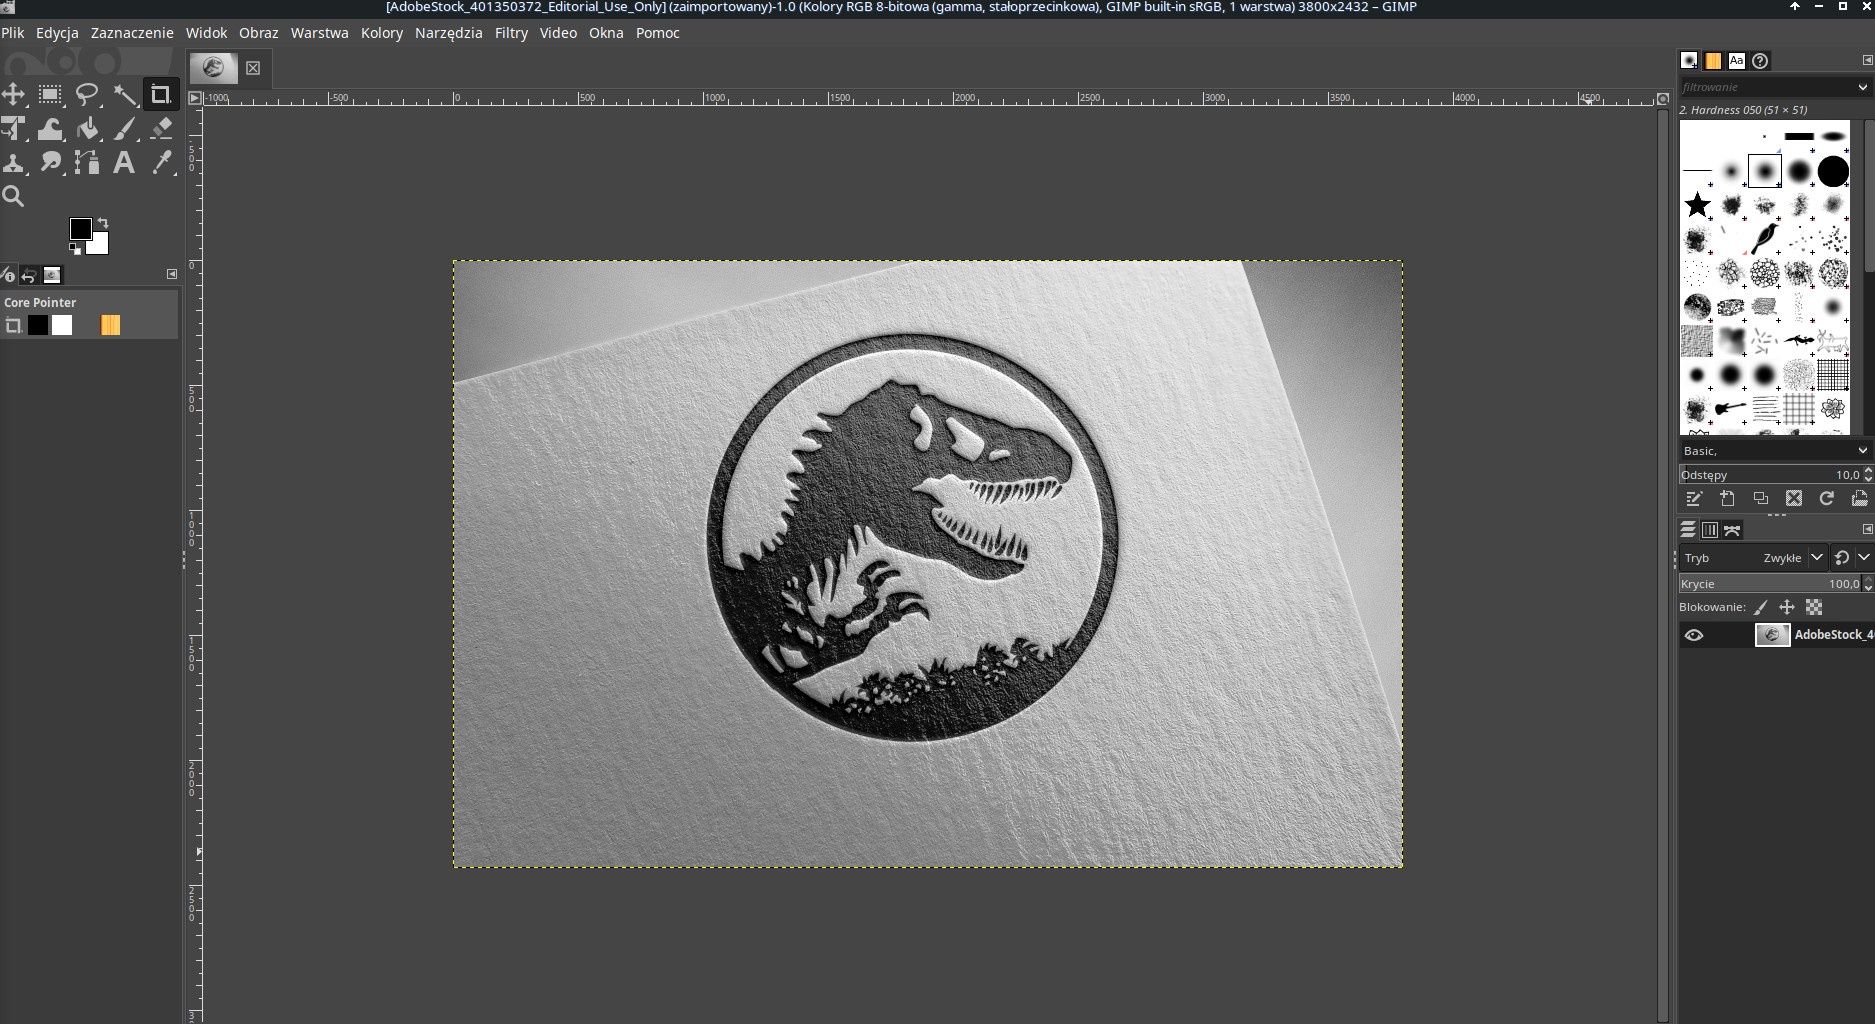Create a new brush
Screen dimensions: 1875x1024
tap(1727, 498)
